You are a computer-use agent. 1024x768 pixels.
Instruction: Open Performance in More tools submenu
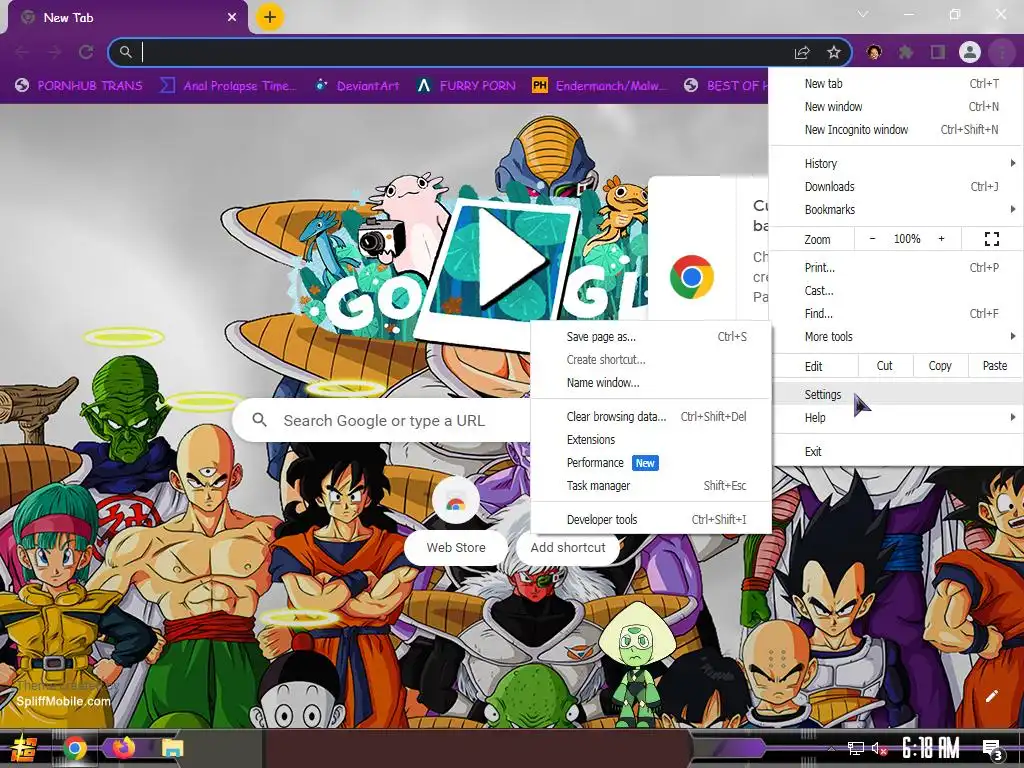(x=651, y=463)
